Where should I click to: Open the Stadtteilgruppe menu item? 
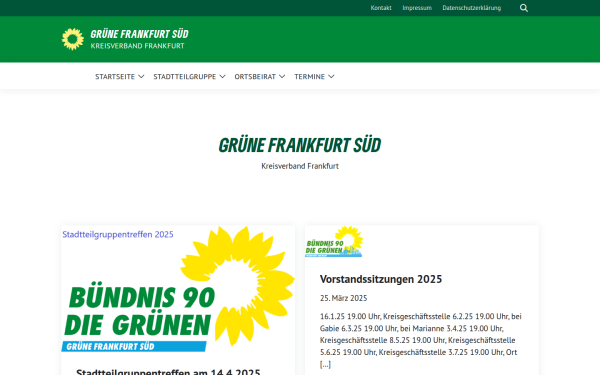point(184,77)
